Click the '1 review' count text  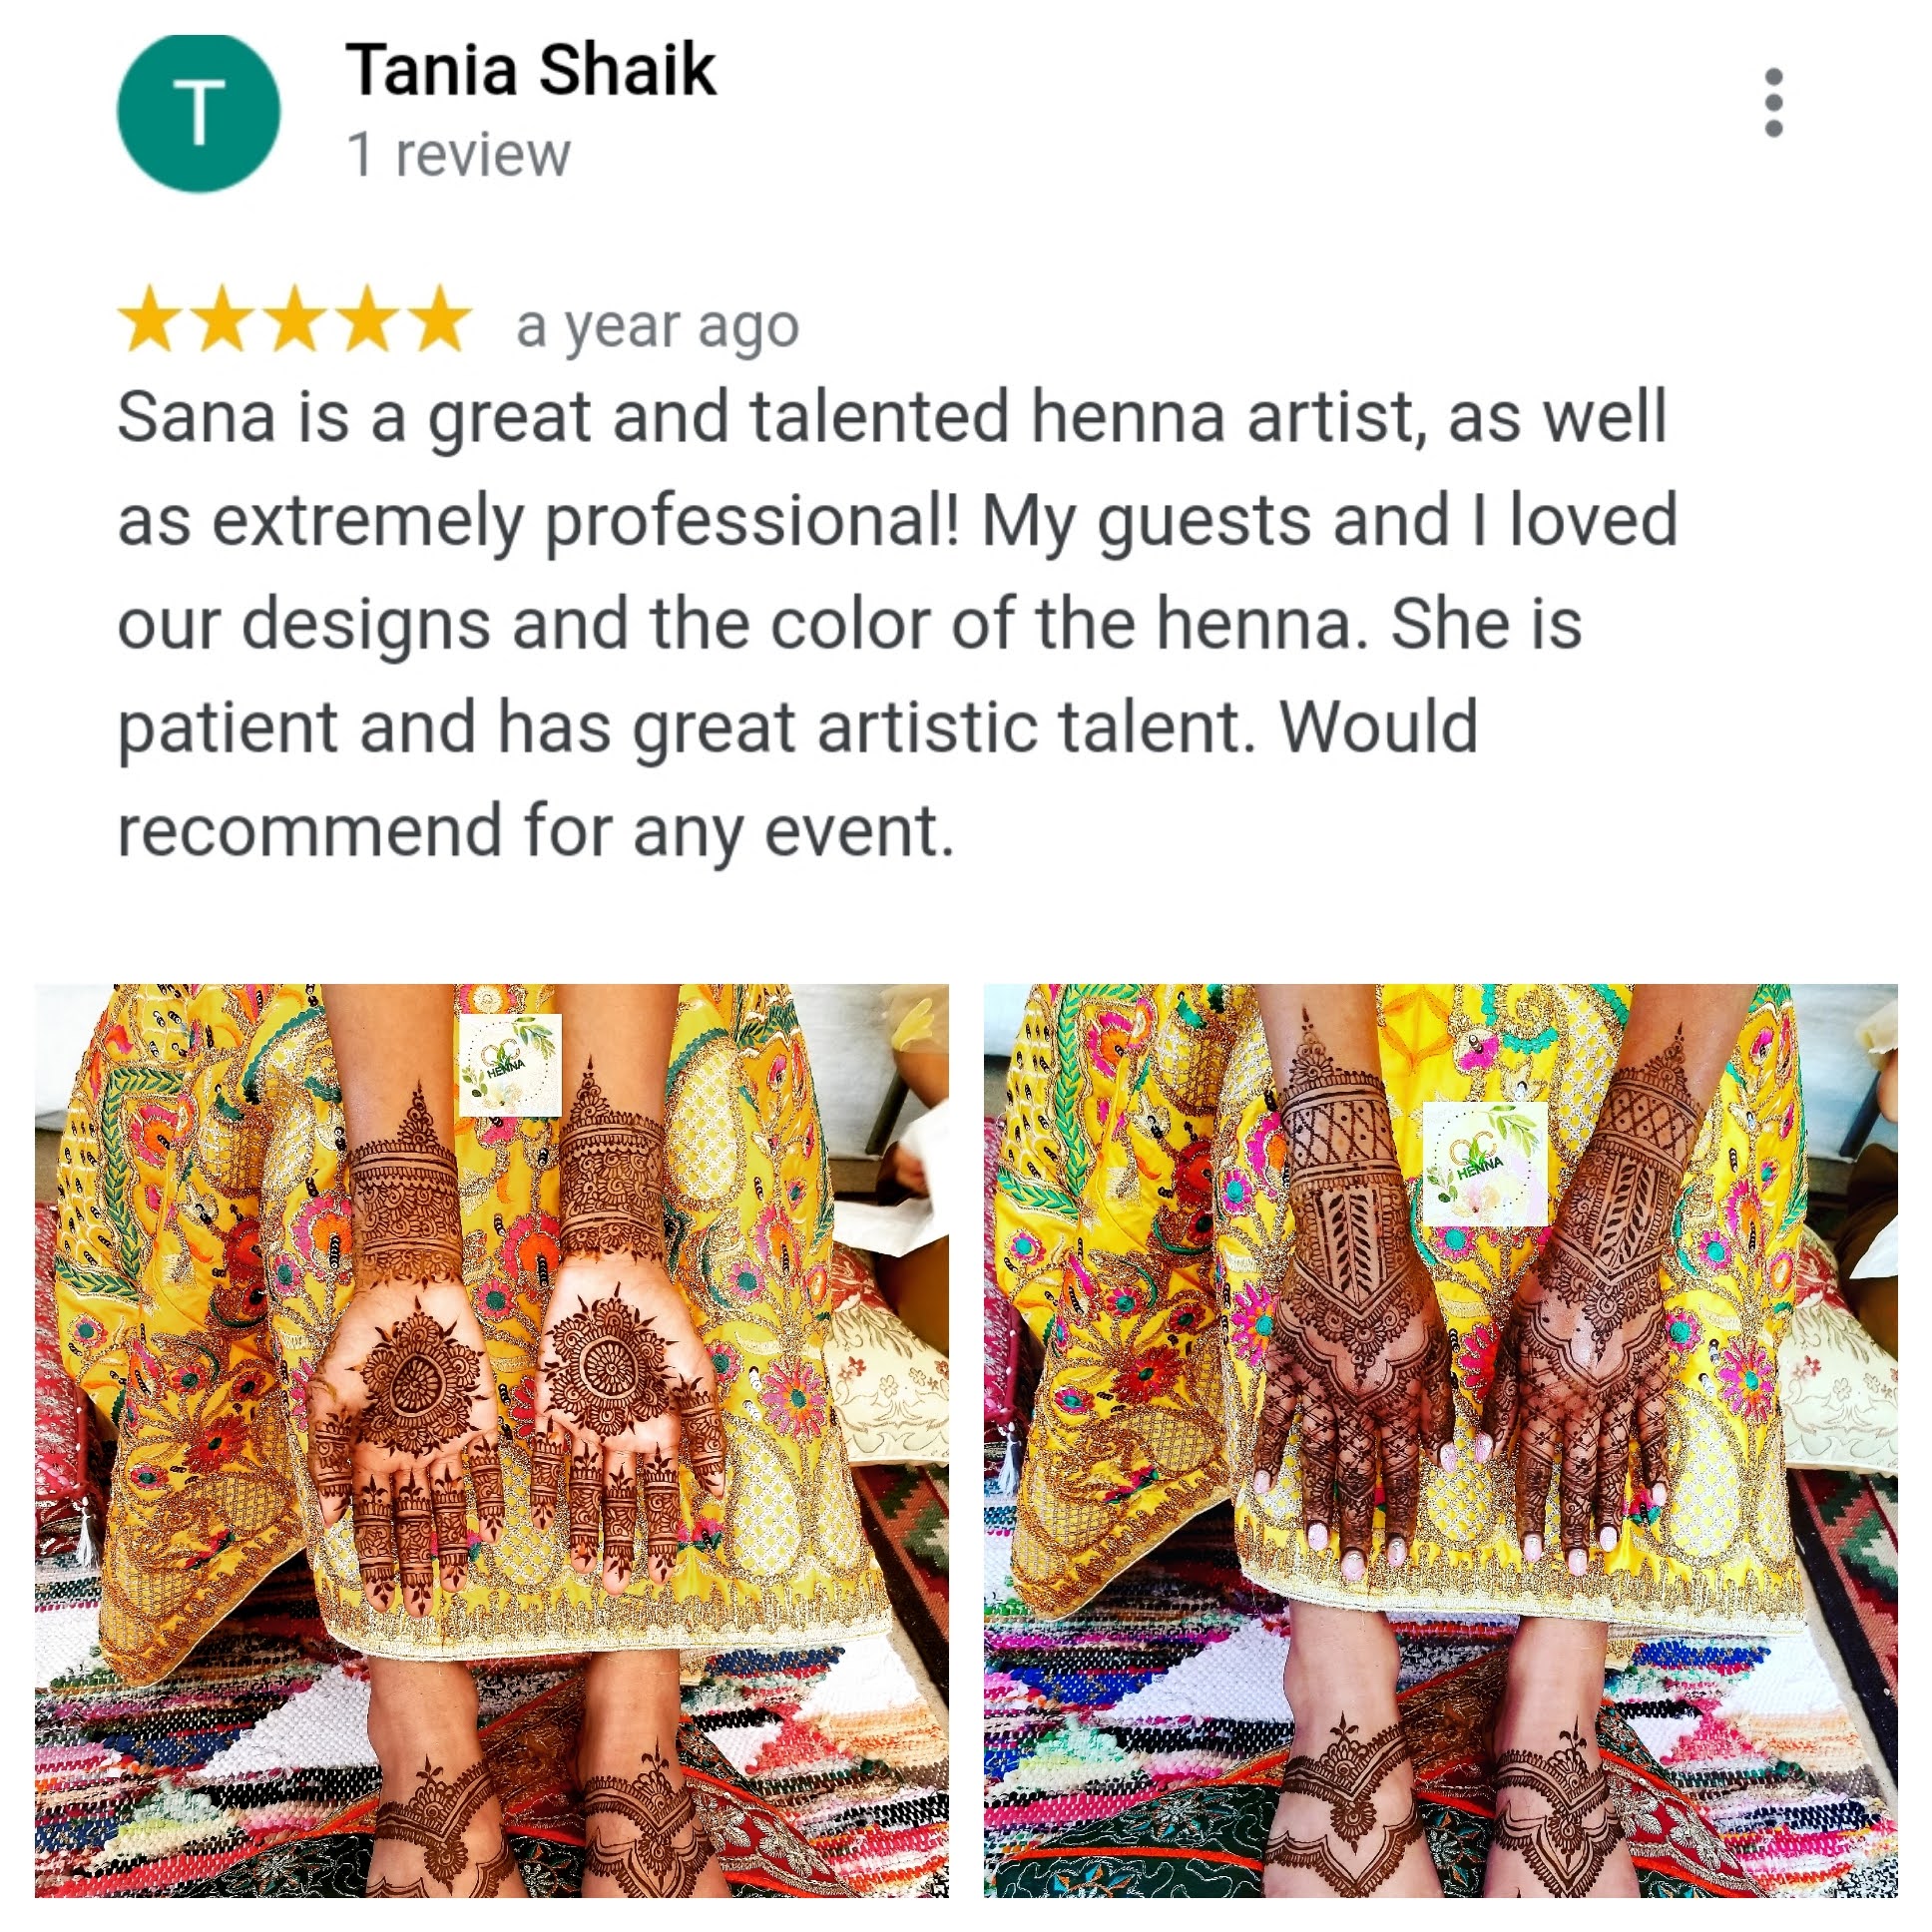458,155
